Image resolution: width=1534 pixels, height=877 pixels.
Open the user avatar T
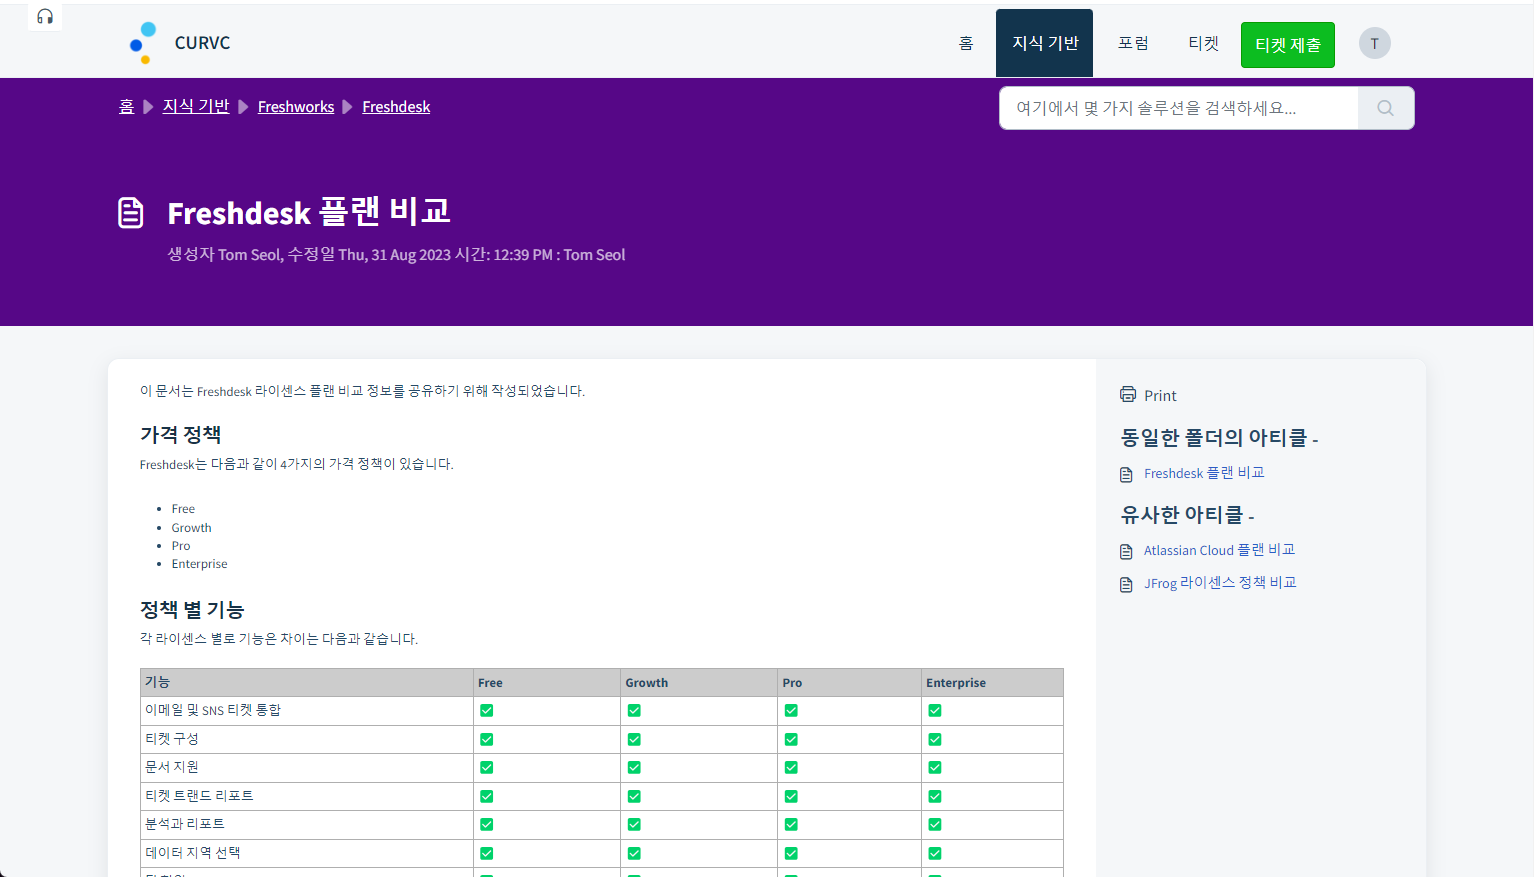[x=1374, y=43]
